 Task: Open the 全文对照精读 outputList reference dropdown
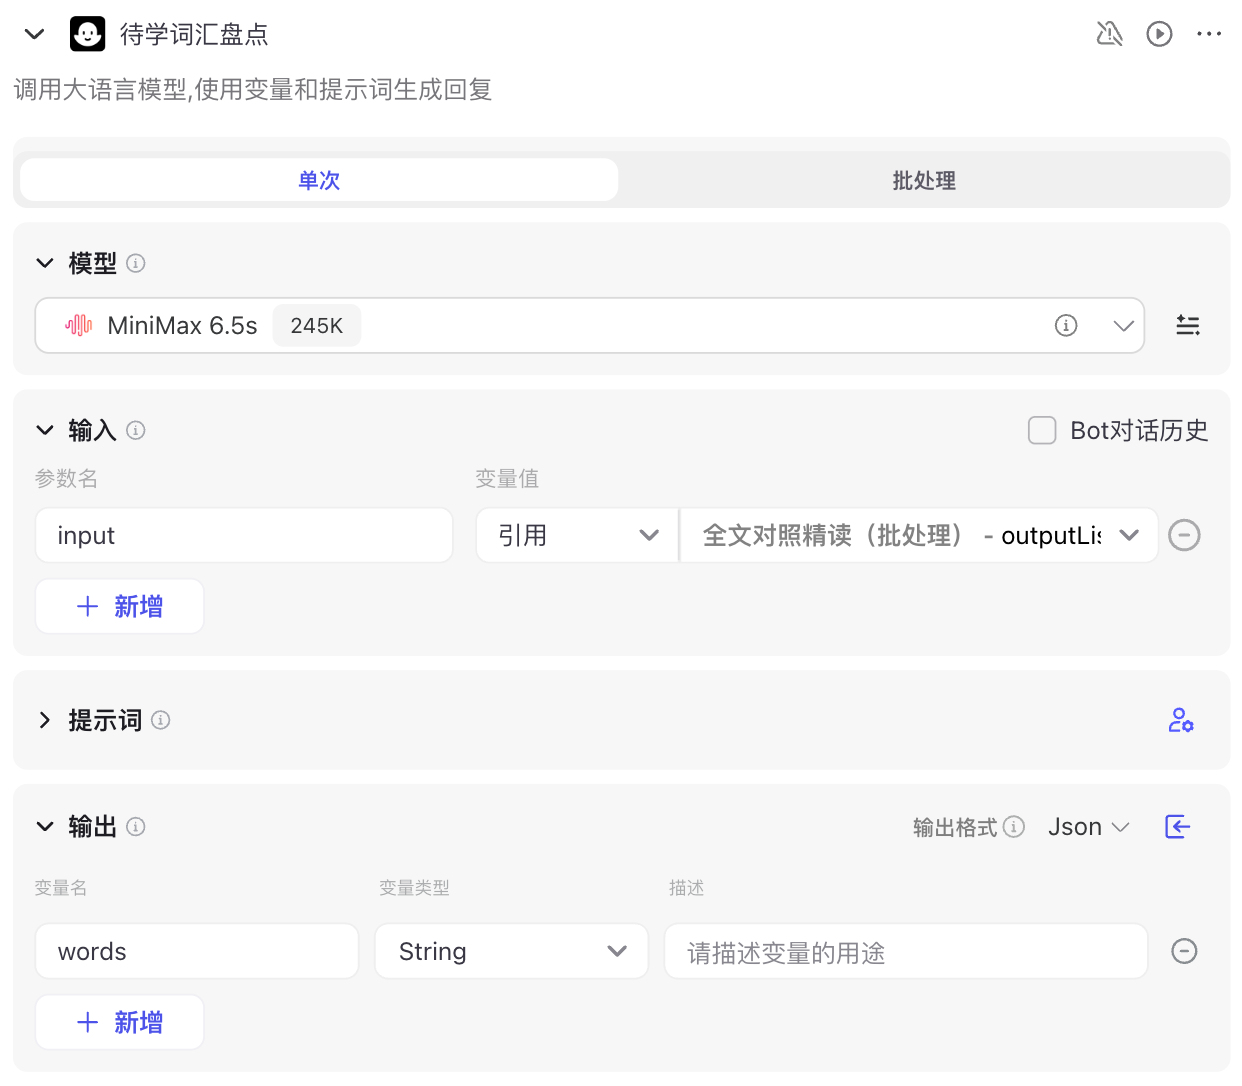click(919, 535)
